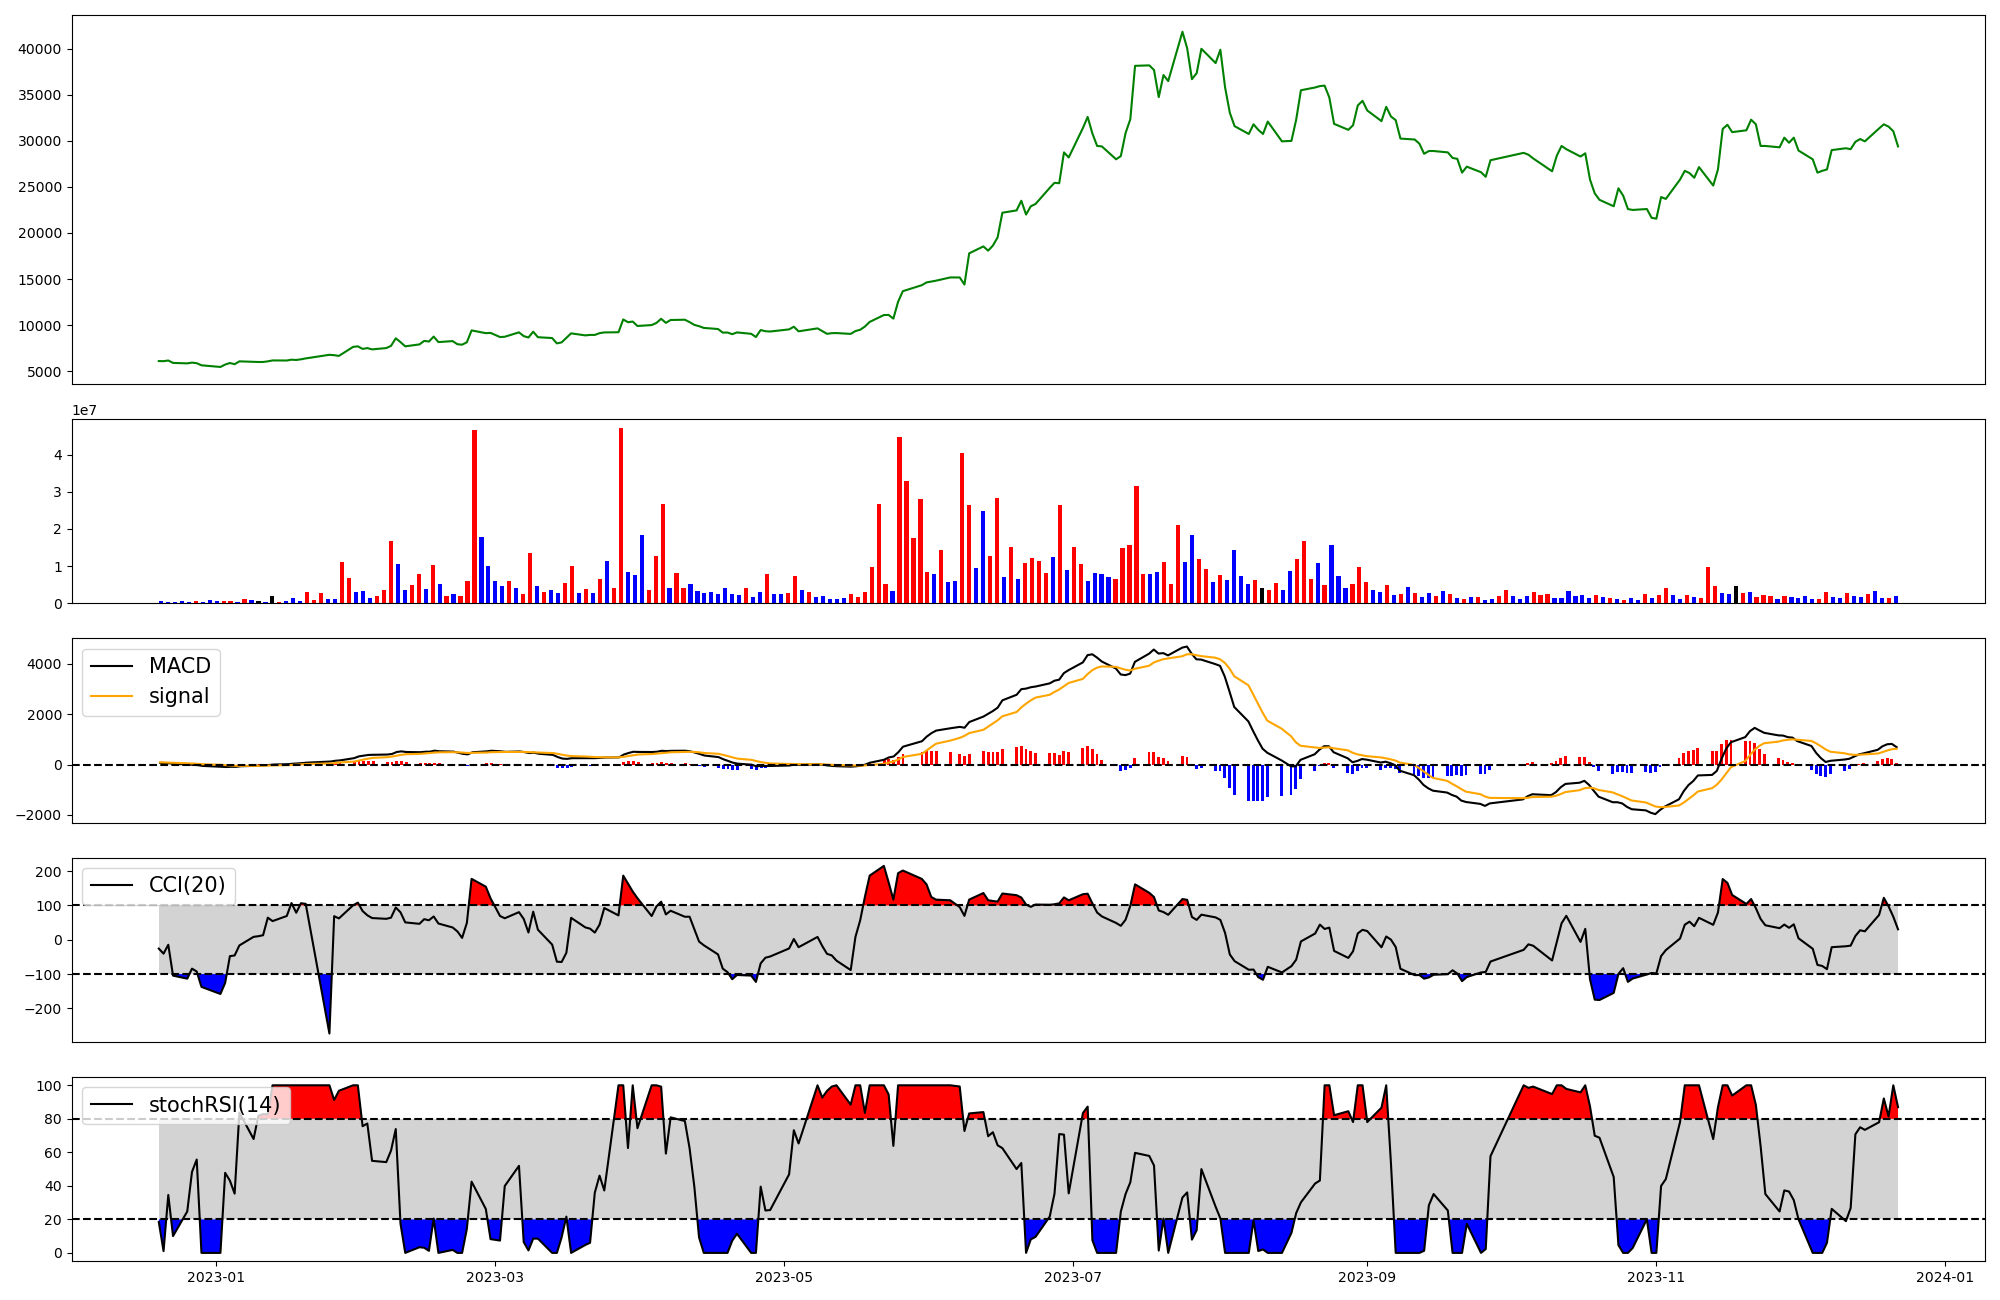Click the MACD legend label
The width and height of the screenshot is (2000, 1300).
[179, 666]
